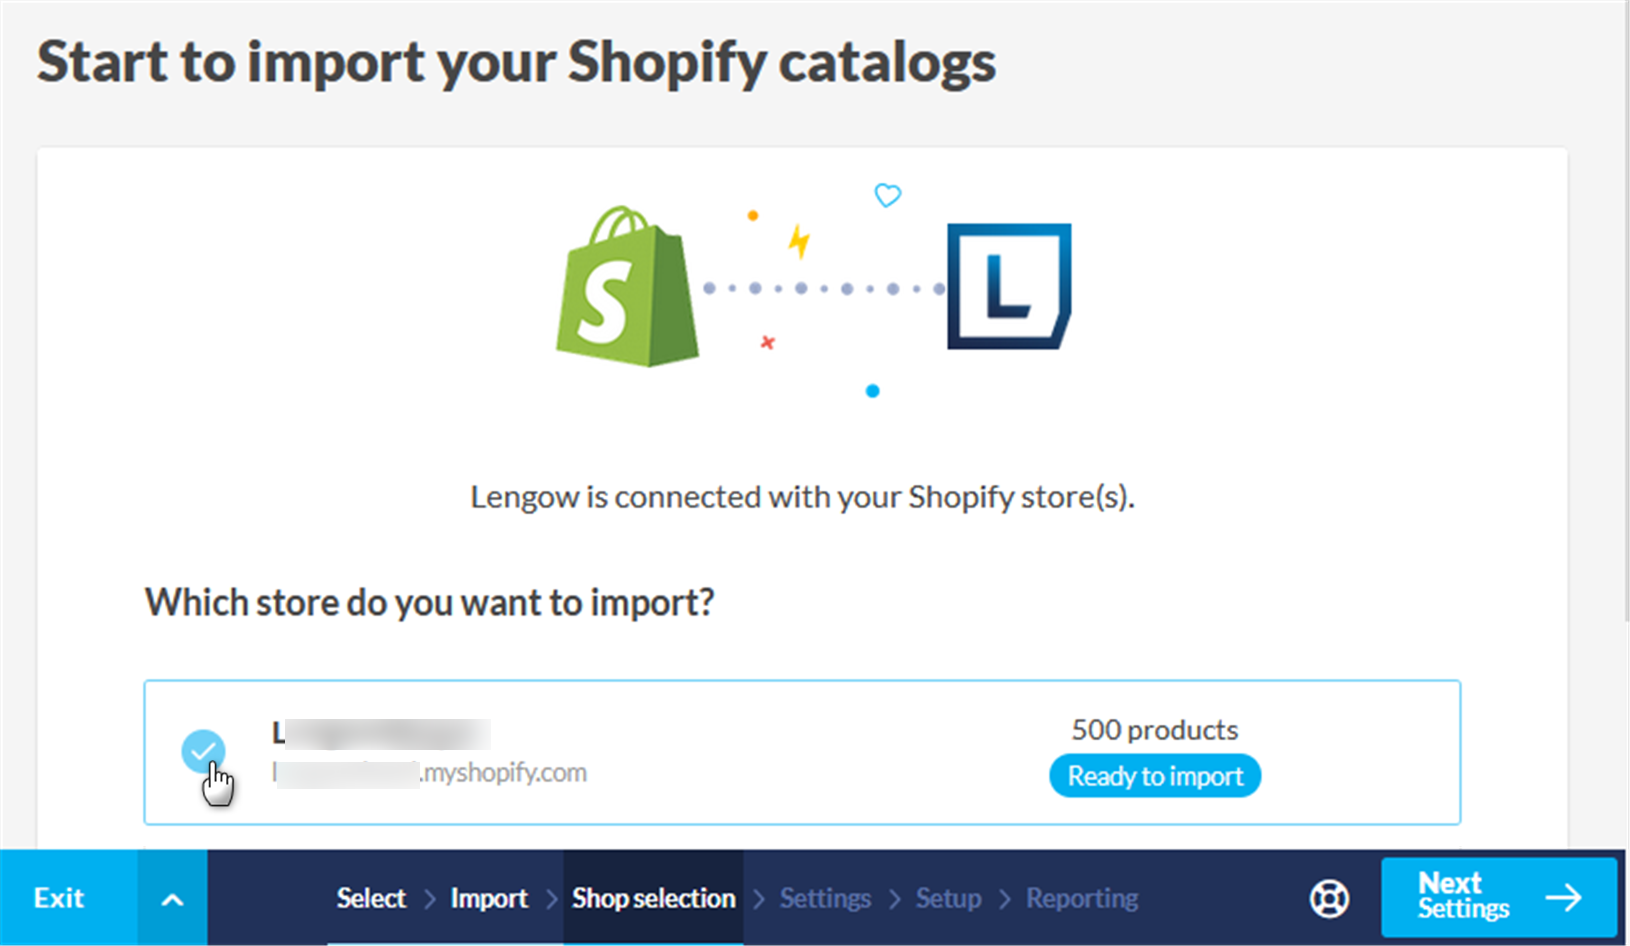Go back to the Select step
1630x946 pixels.
coord(371,898)
